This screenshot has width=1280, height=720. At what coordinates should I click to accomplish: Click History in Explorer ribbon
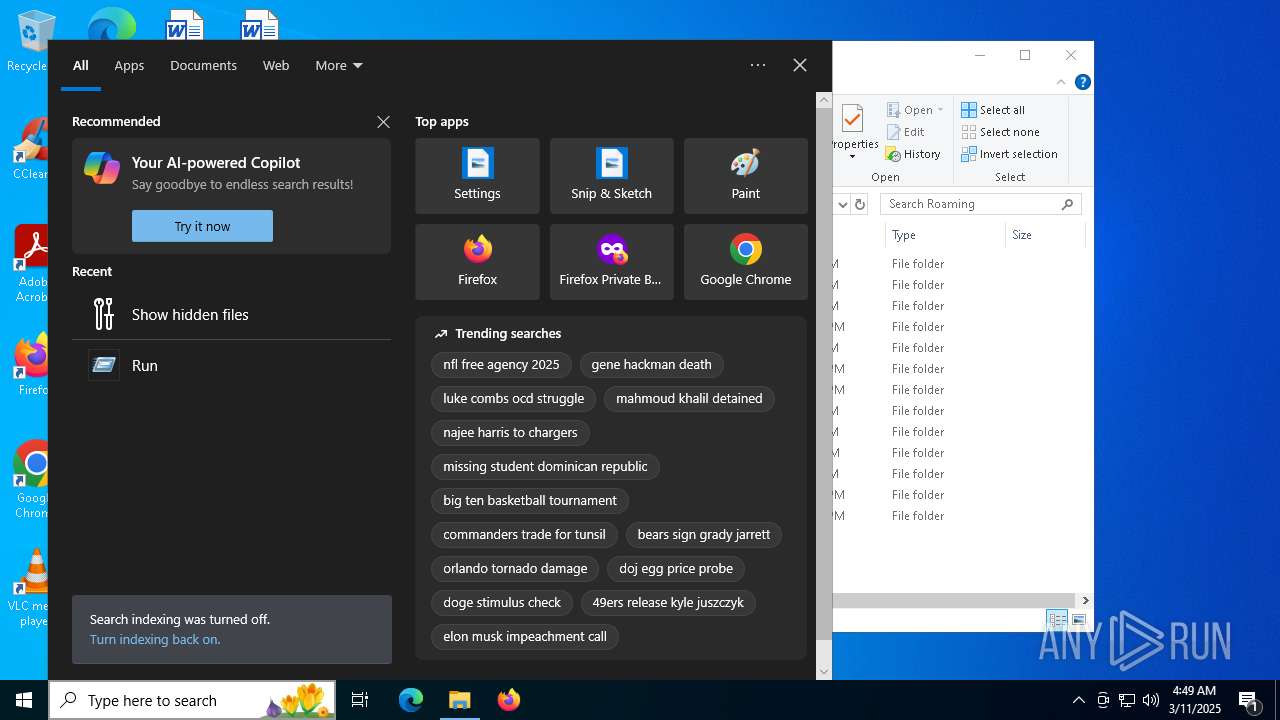click(913, 154)
